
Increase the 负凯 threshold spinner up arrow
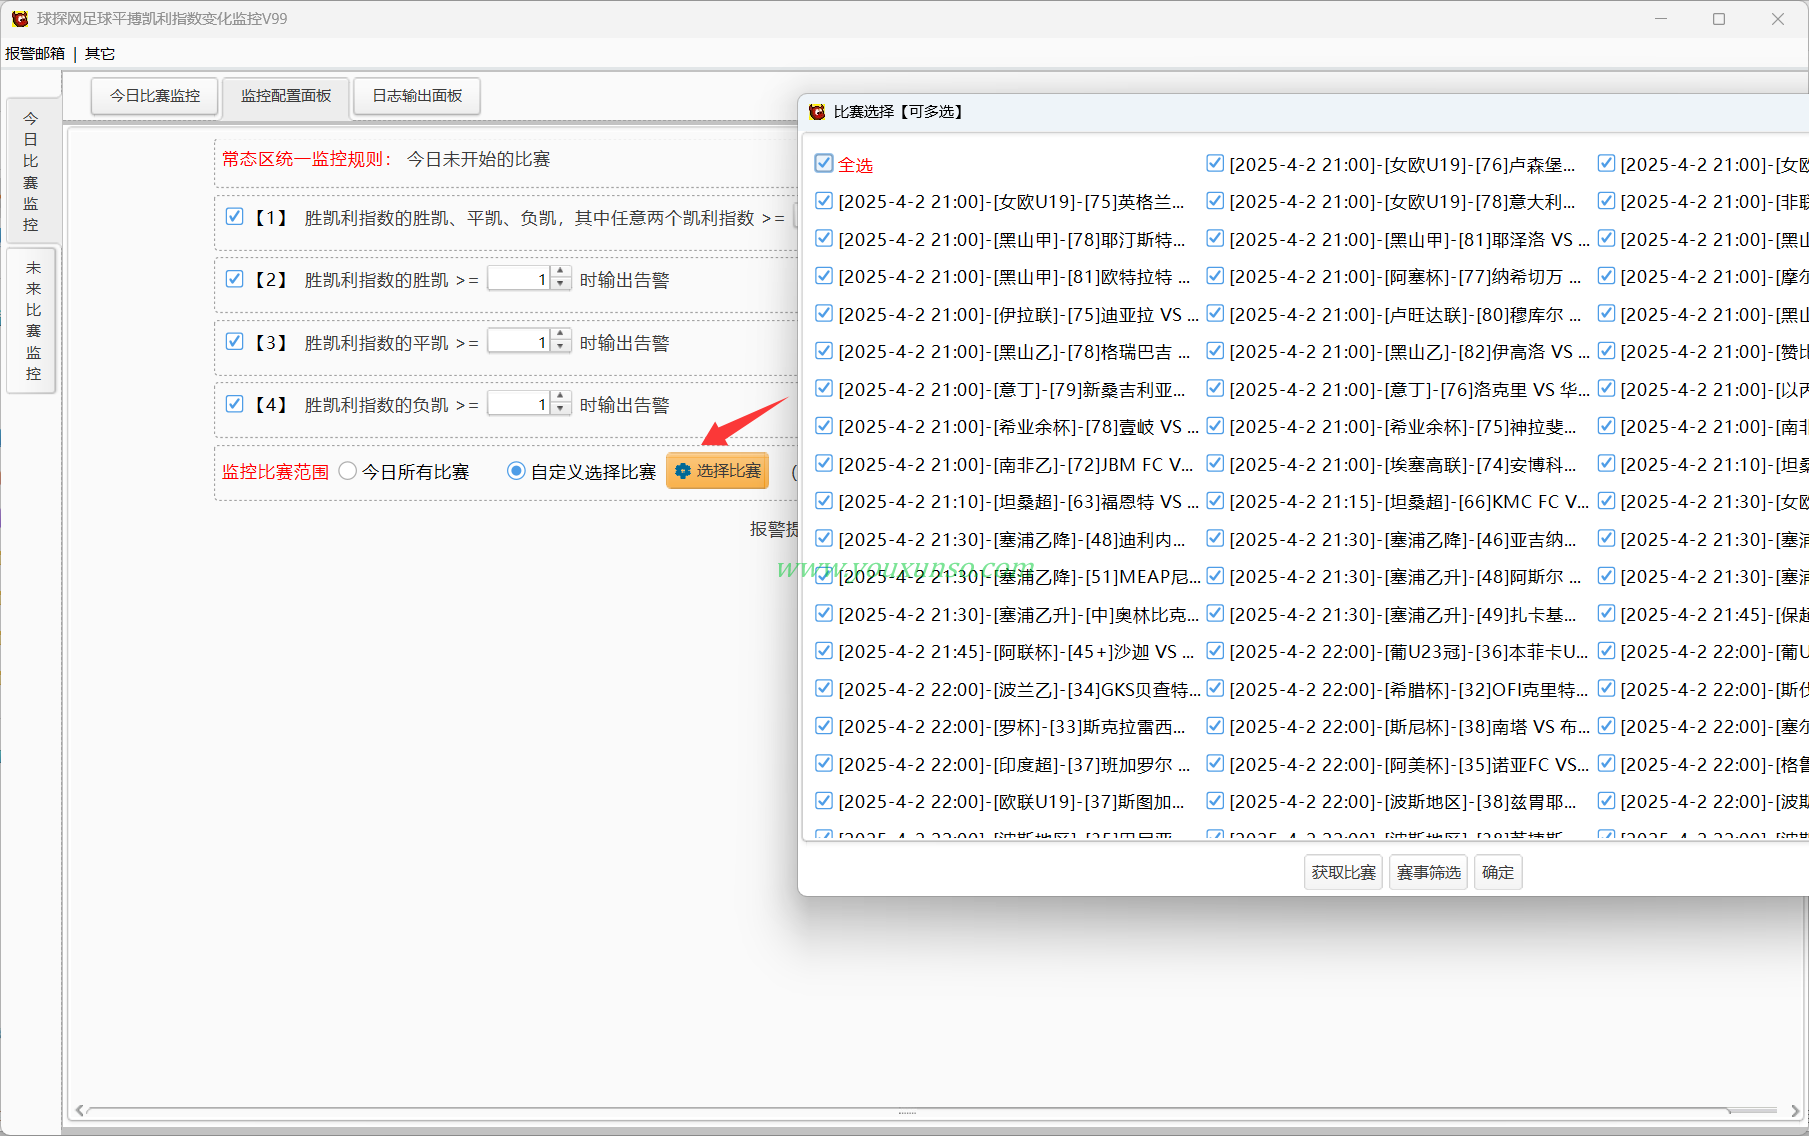(561, 397)
